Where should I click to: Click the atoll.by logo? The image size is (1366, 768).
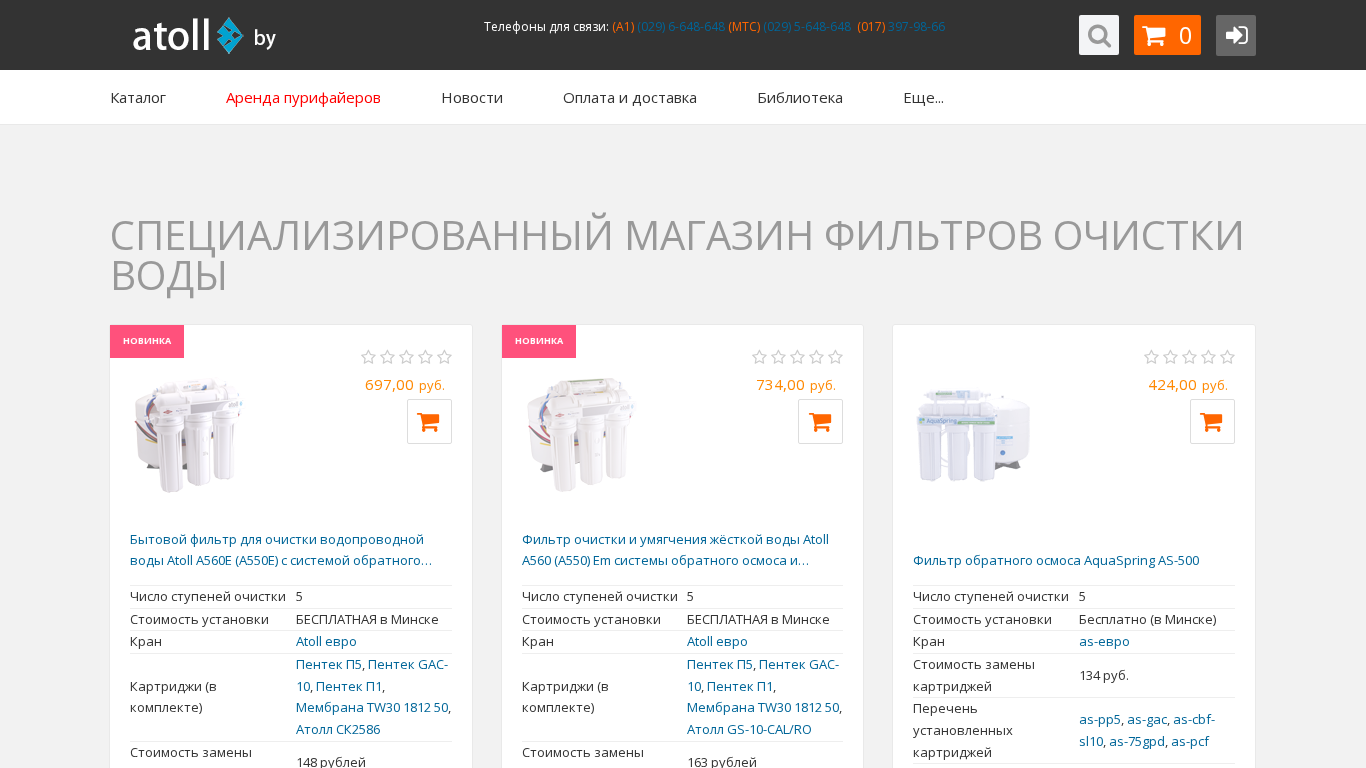pyautogui.click(x=204, y=36)
